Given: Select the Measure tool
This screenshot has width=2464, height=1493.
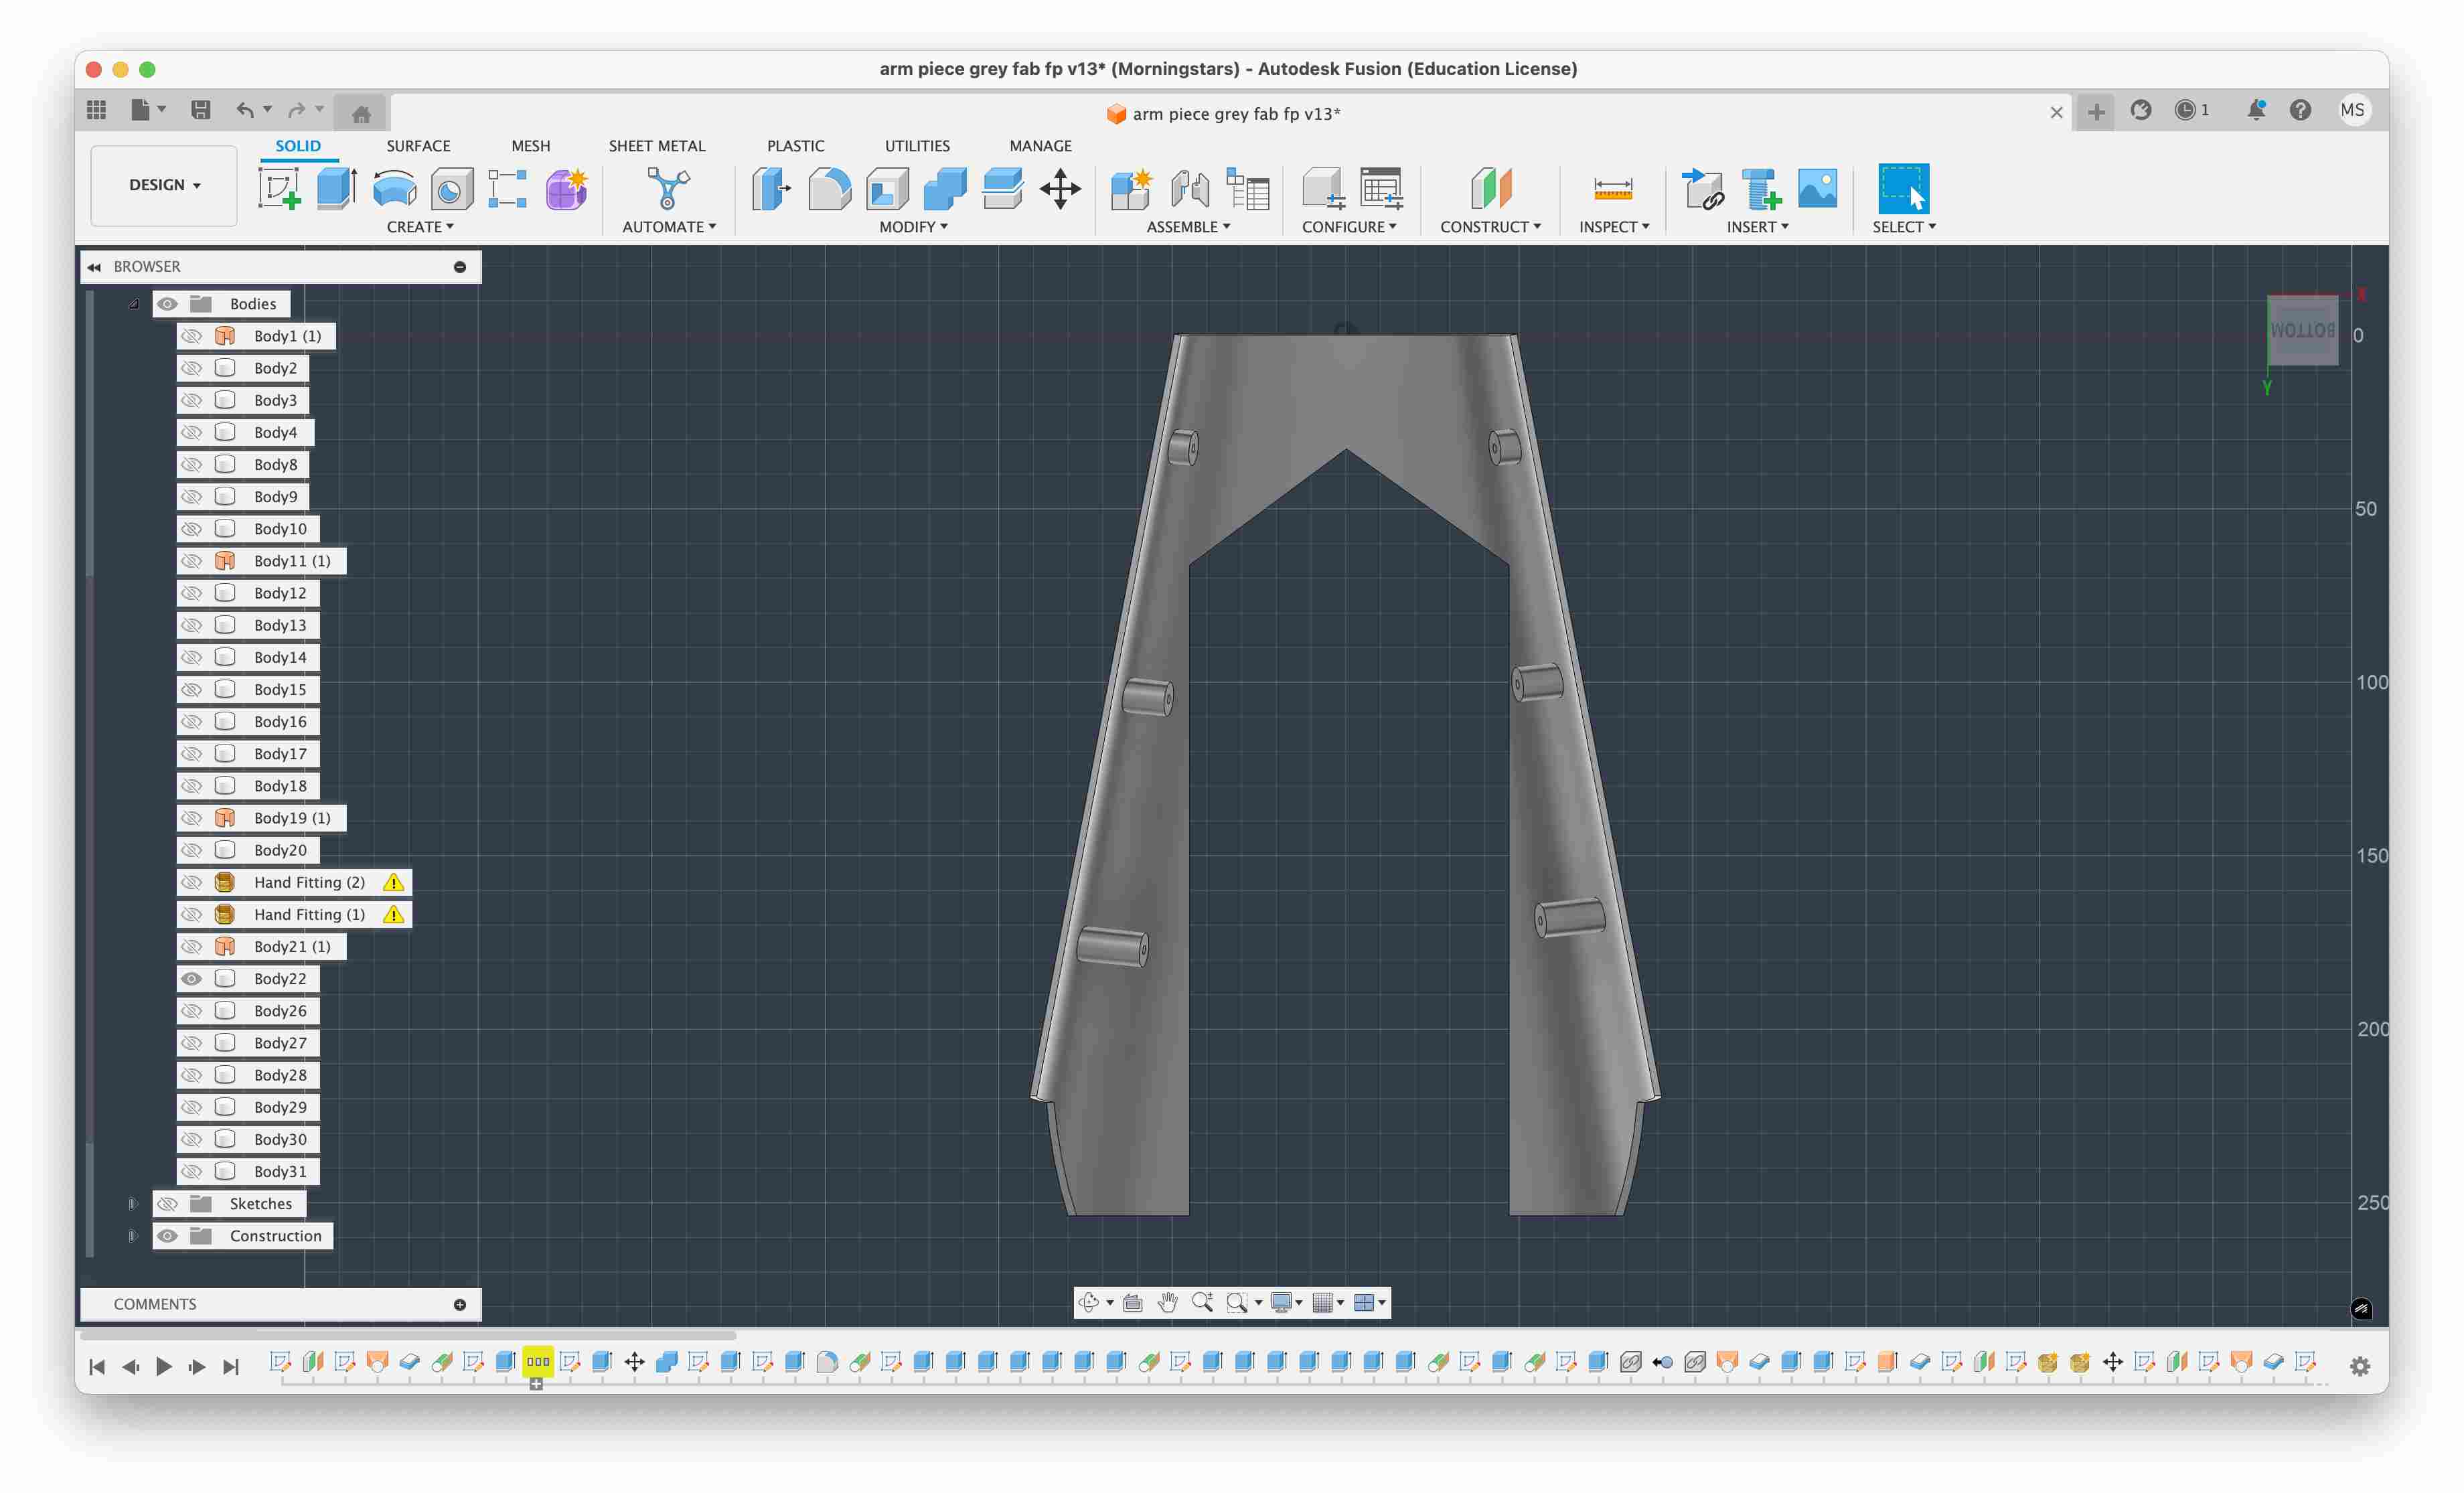Looking at the screenshot, I should click(1613, 188).
